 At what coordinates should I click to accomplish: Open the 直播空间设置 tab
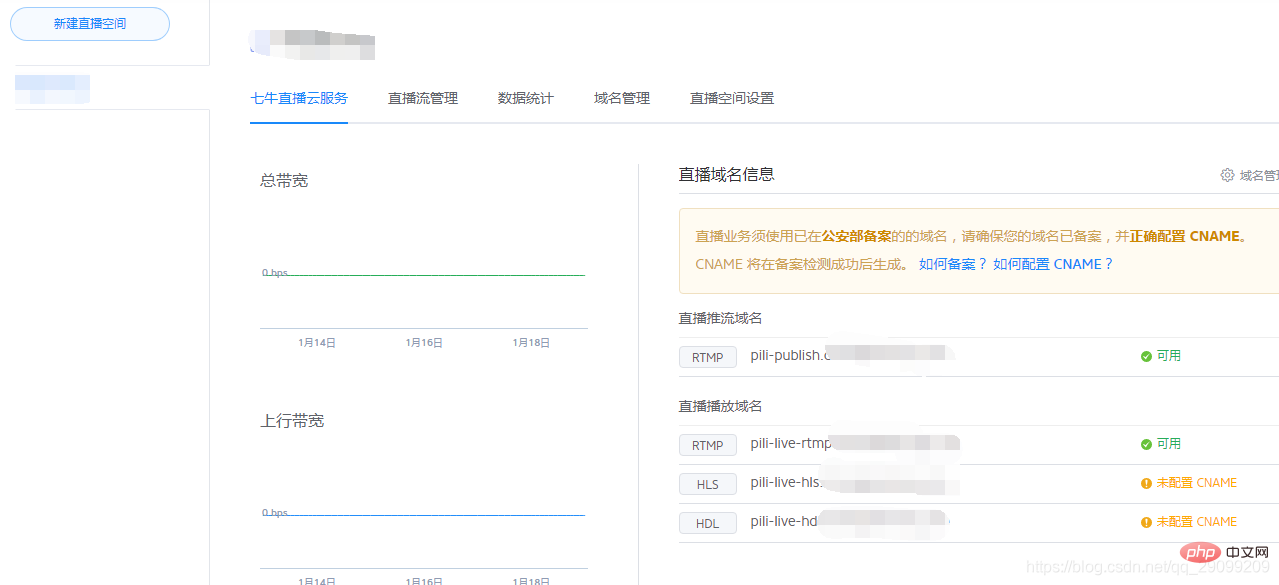click(x=731, y=98)
